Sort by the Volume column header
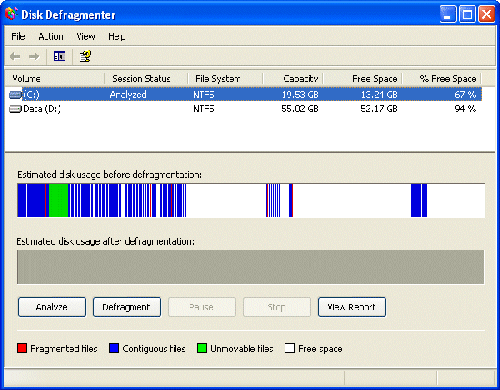The height and width of the screenshot is (390, 500). click(x=55, y=79)
